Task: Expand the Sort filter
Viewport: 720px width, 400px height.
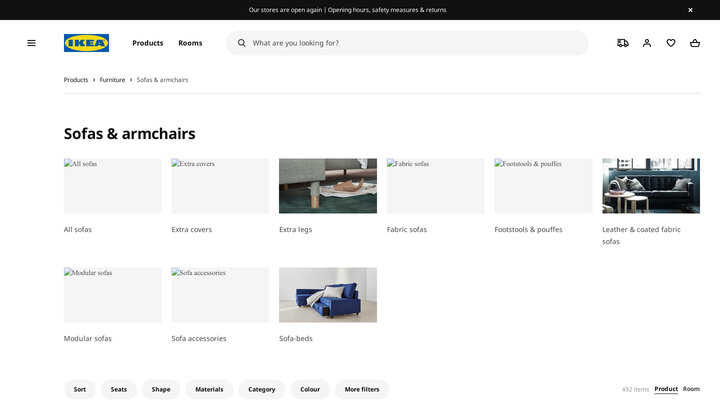Action: tap(80, 389)
